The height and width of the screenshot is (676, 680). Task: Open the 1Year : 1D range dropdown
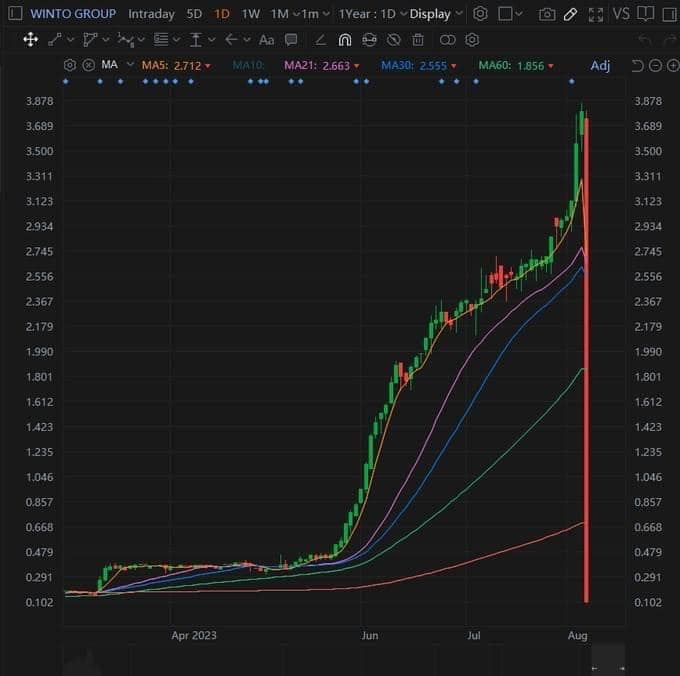point(372,14)
